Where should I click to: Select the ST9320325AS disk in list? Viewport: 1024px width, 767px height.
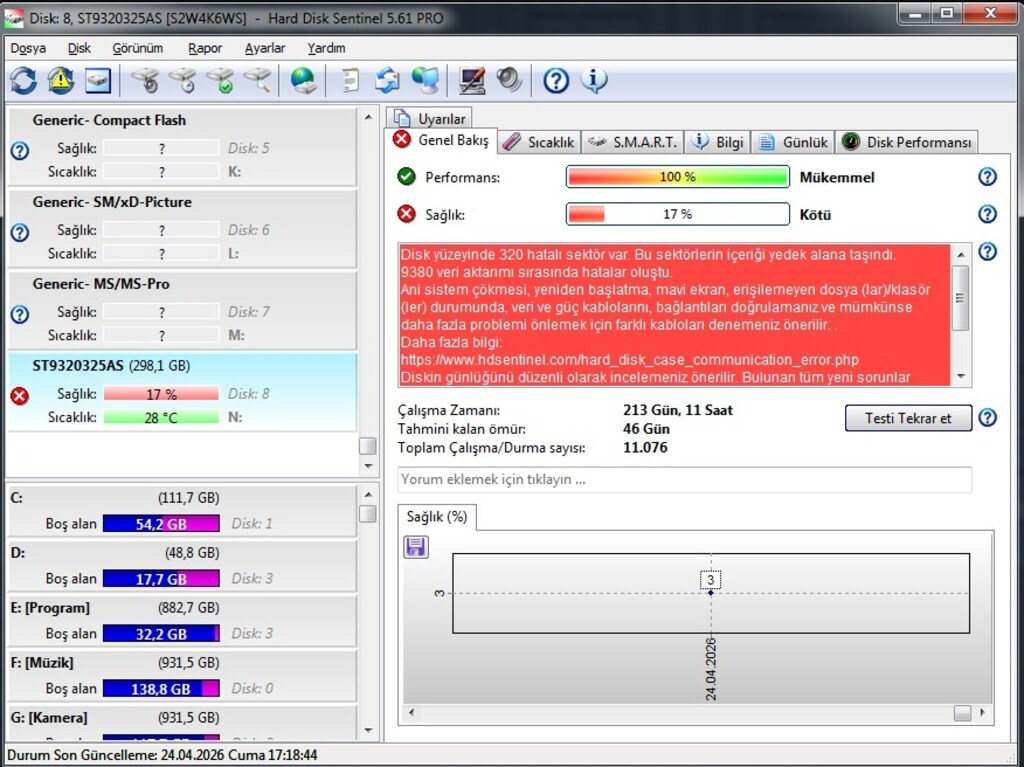pyautogui.click(x=182, y=391)
